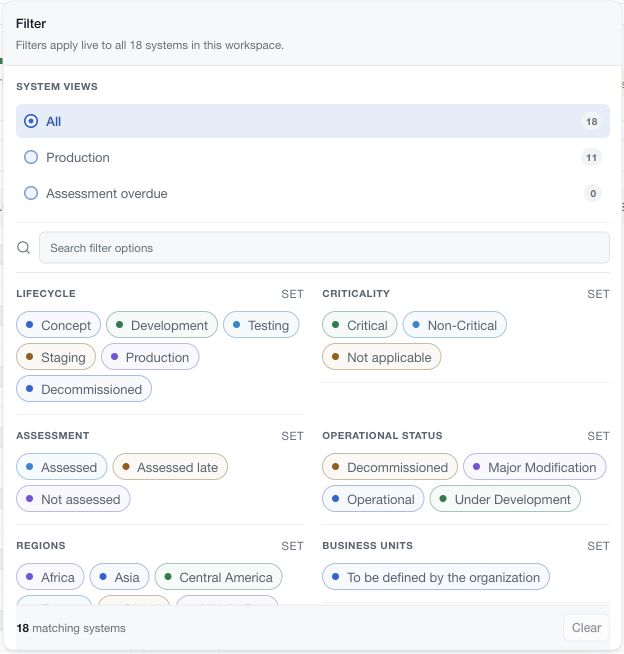
Task: Click SET next to Lifecycle
Action: 292,294
